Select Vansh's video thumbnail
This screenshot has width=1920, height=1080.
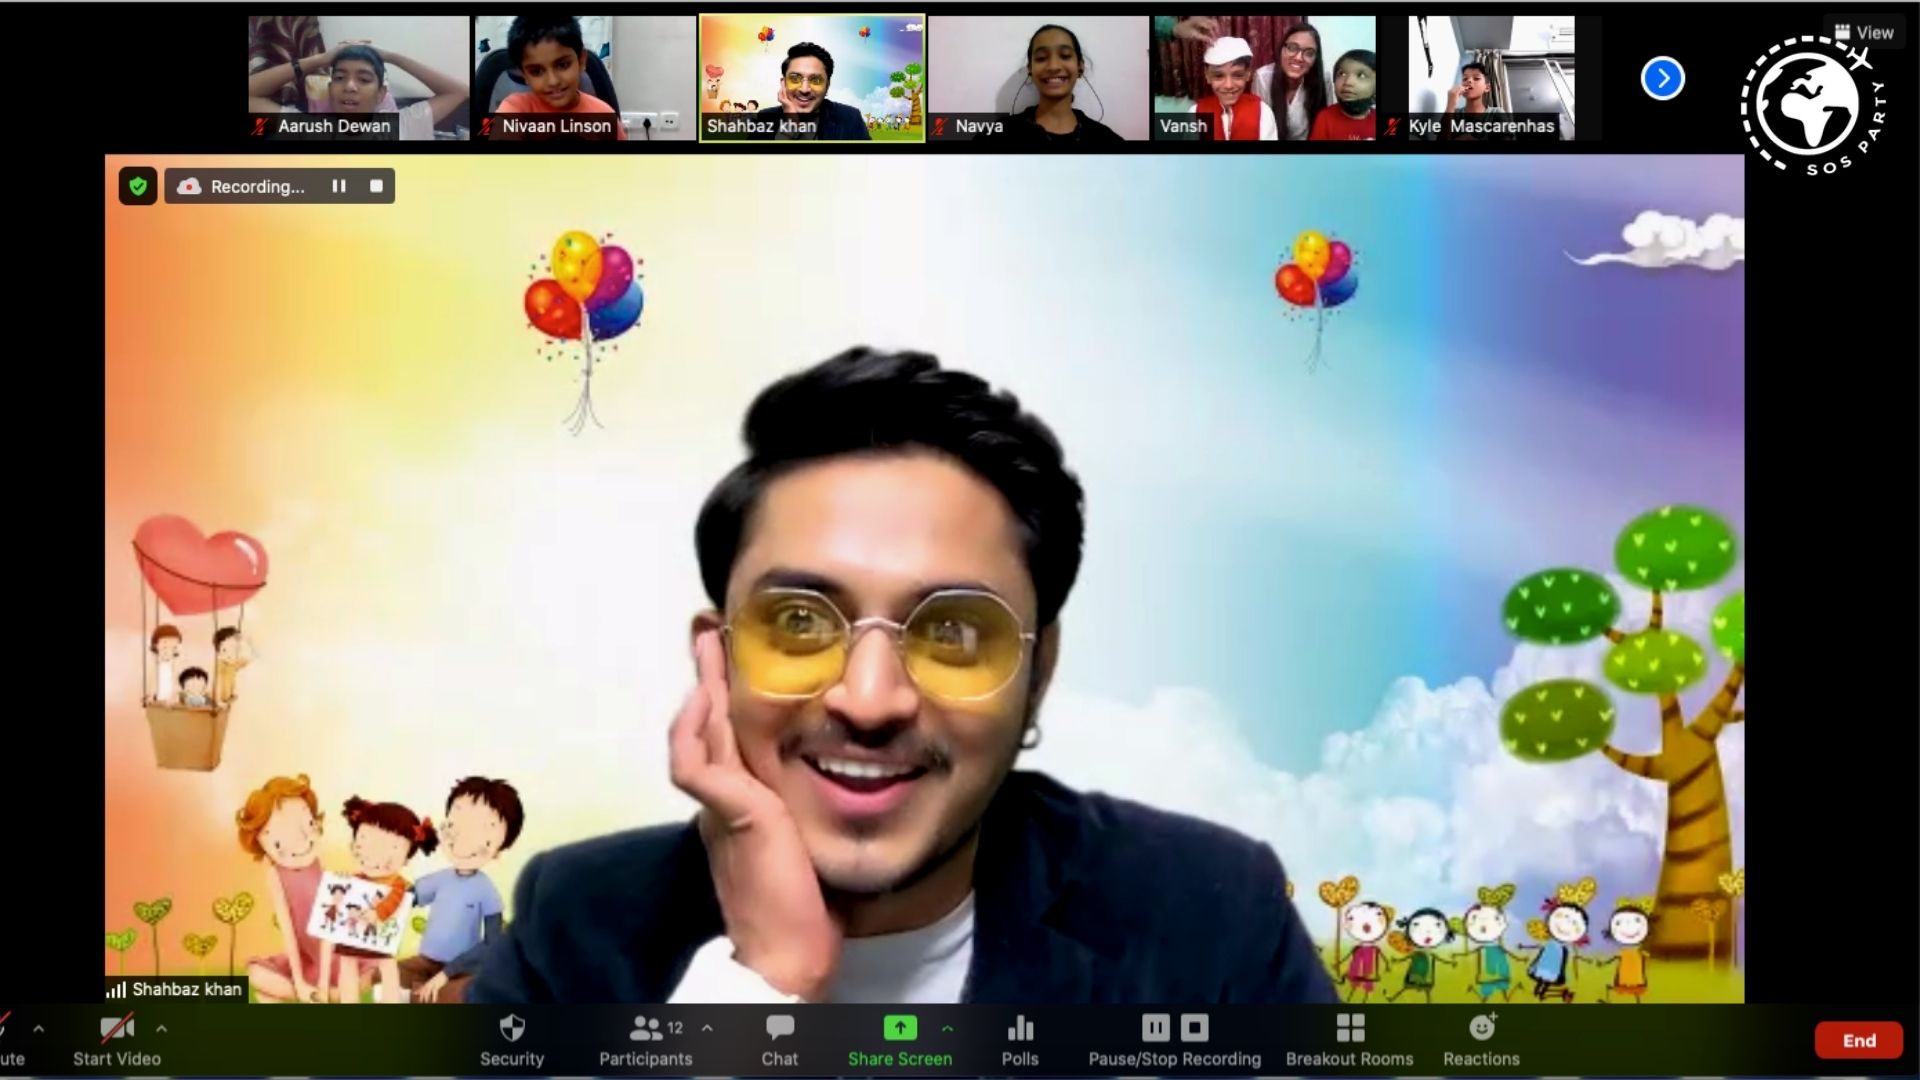1265,78
